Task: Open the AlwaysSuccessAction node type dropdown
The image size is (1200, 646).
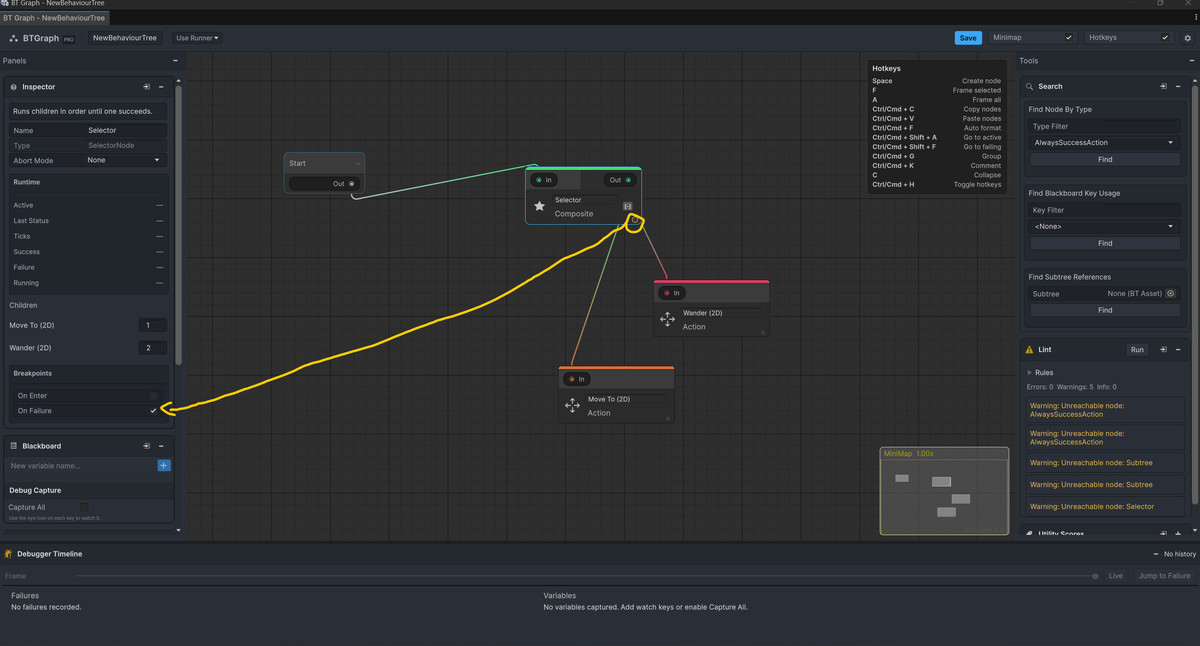Action: [x=1104, y=143]
